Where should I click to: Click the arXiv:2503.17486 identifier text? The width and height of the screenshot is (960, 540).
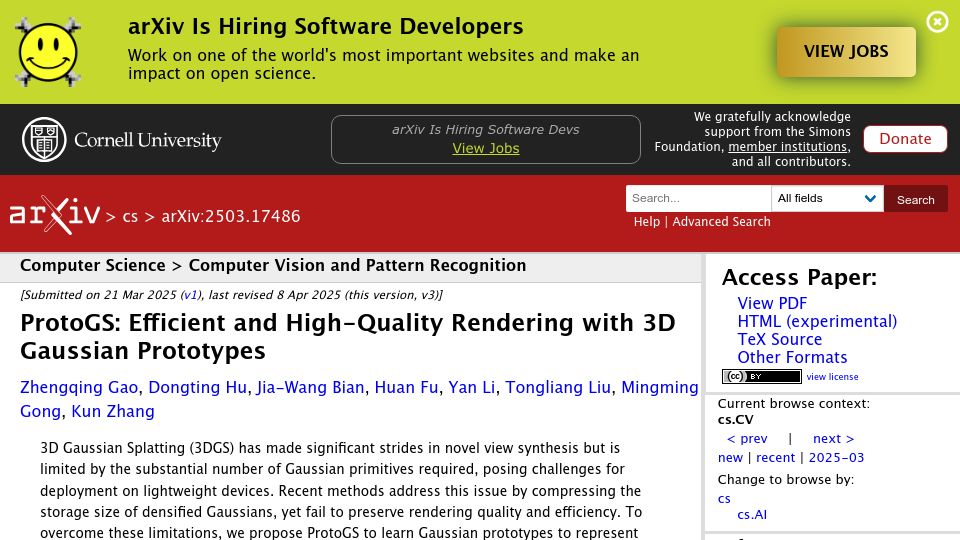coord(231,216)
